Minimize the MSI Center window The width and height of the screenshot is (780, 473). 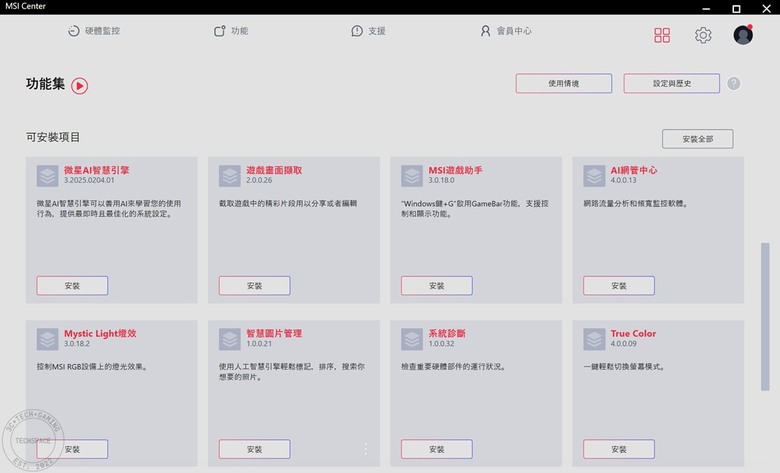click(x=706, y=8)
